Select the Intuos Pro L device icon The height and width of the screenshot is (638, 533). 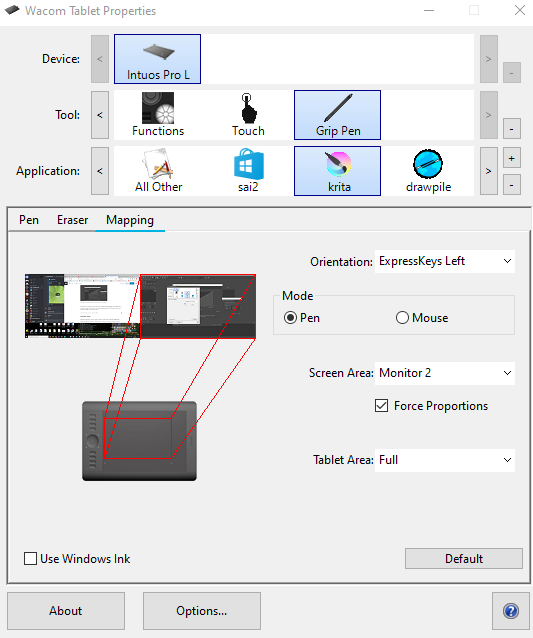[x=157, y=59]
